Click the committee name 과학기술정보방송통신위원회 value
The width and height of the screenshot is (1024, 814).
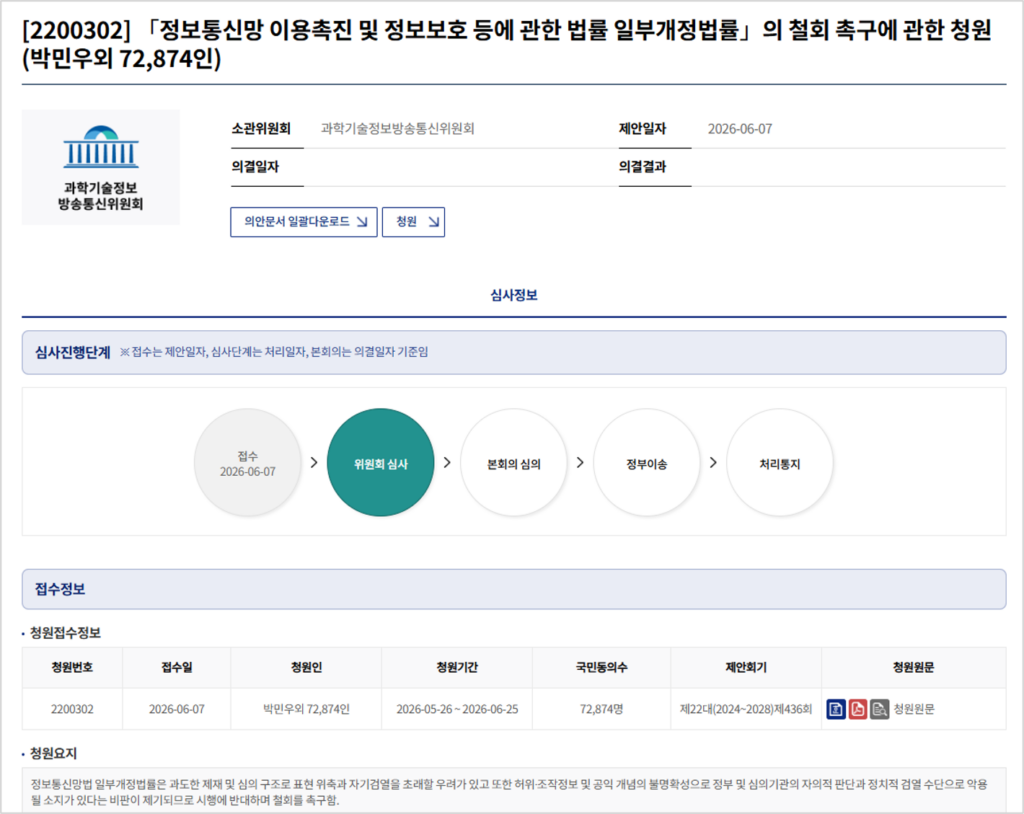tap(398, 129)
